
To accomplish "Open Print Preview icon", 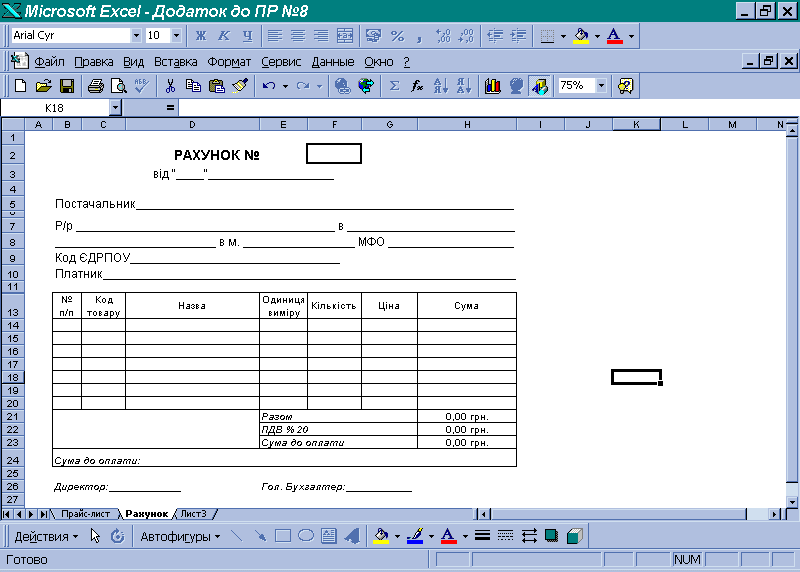I will click(x=118, y=86).
